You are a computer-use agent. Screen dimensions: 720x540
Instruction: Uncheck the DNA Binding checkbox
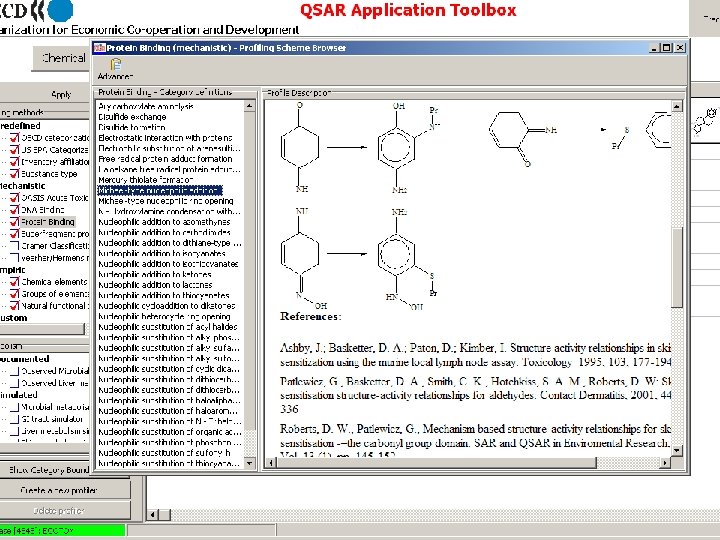coord(14,210)
